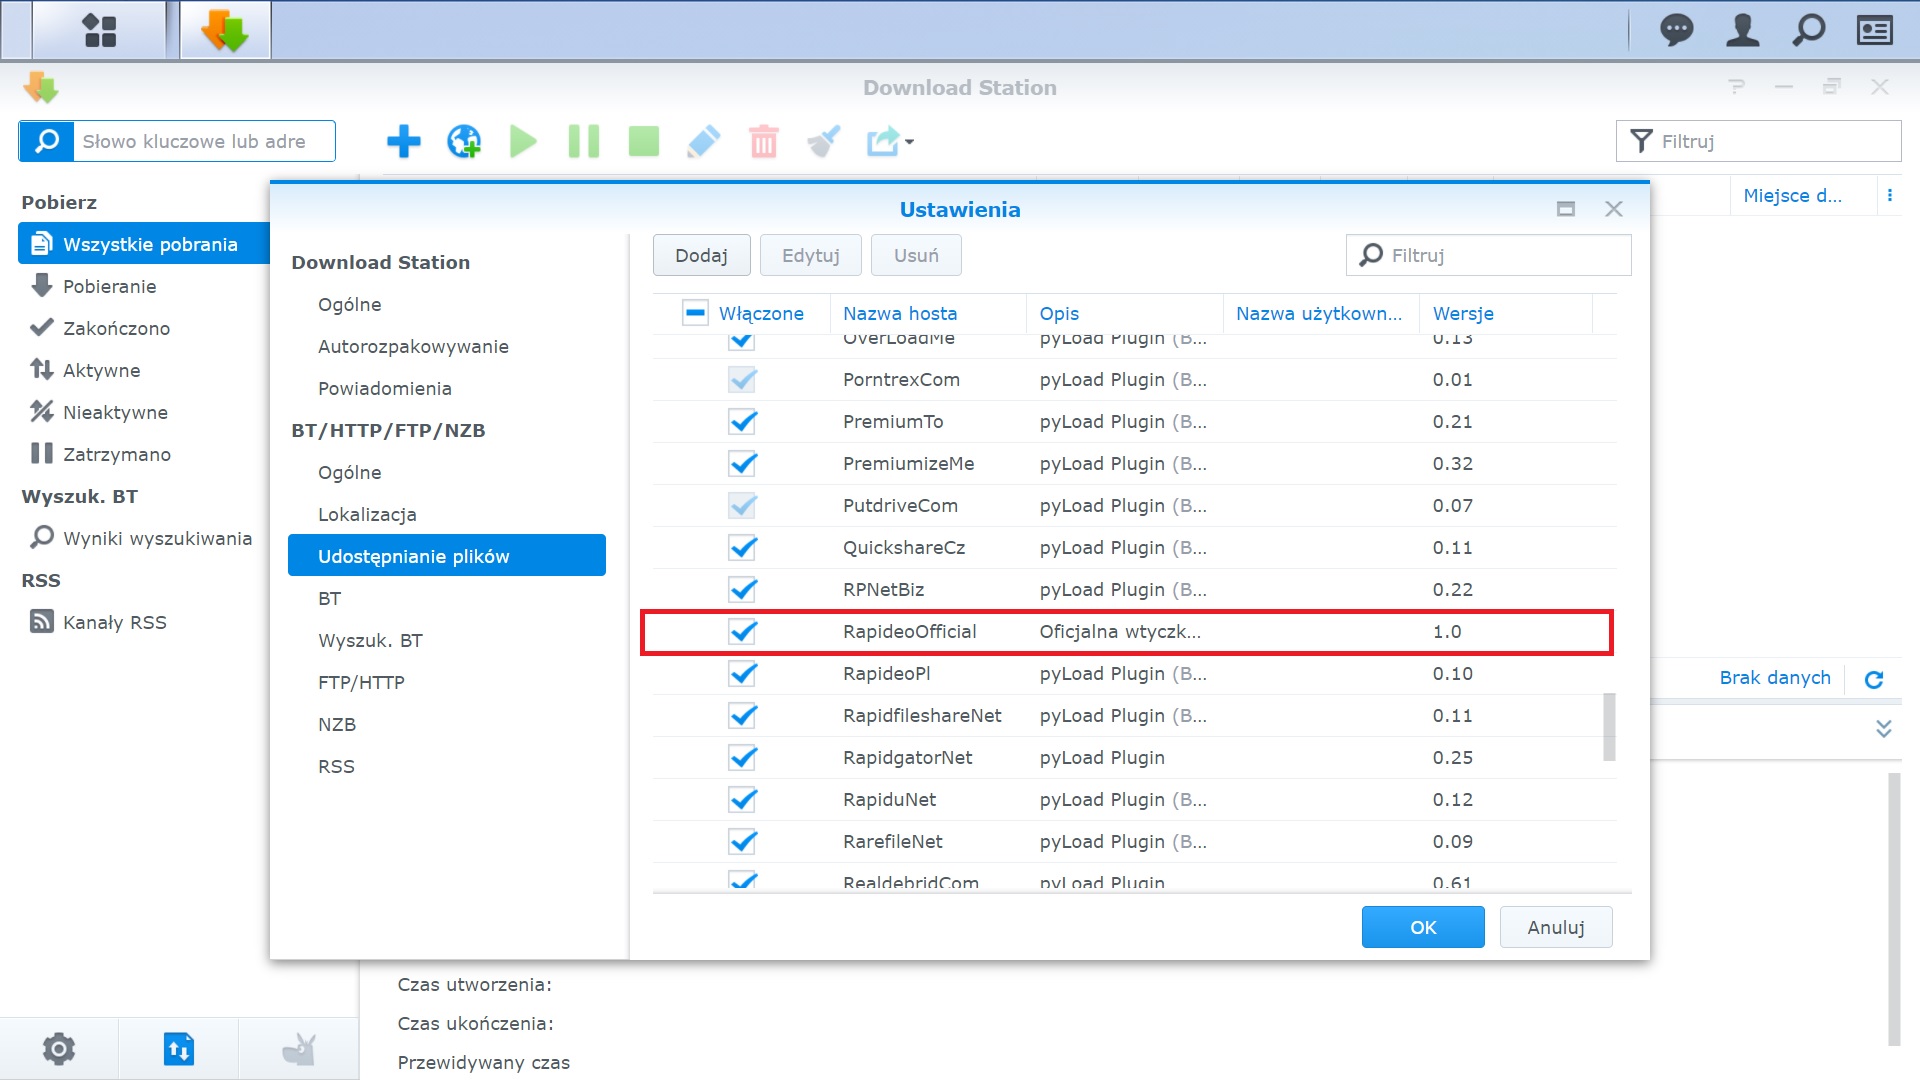This screenshot has width=1920, height=1080.
Task: Select the RapiduNet host row
Action: pos(1134,800)
